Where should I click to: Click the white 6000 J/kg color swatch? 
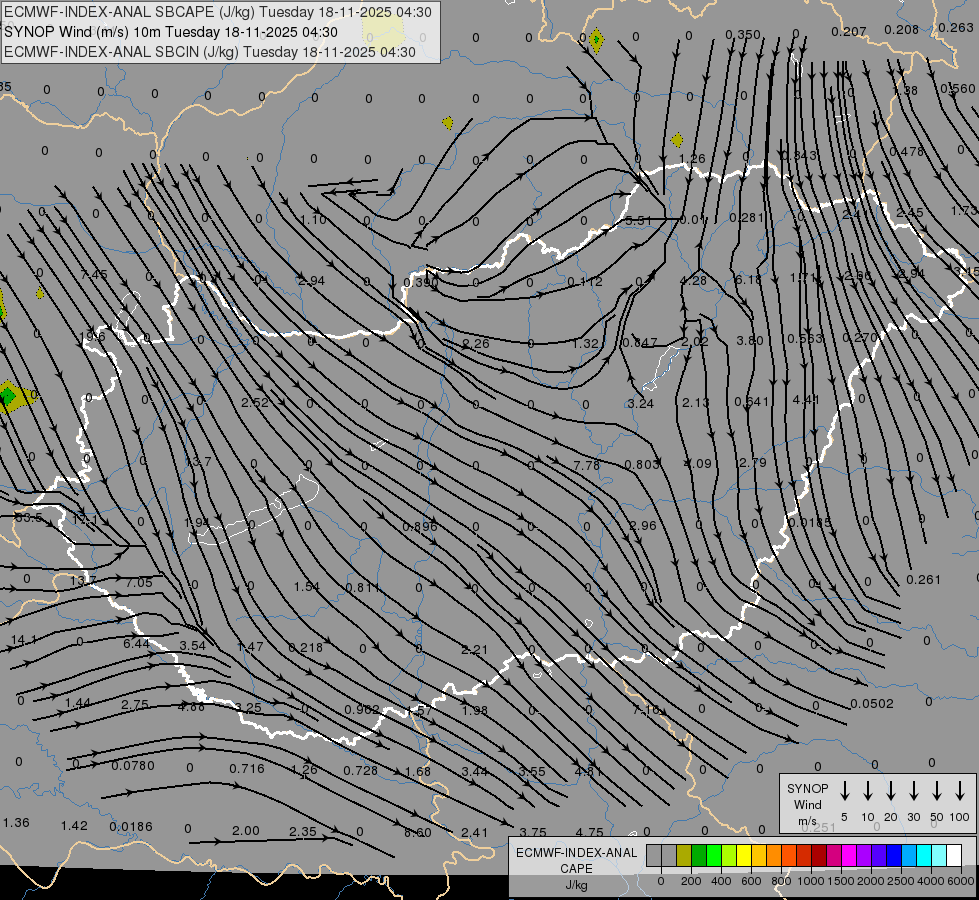(x=953, y=855)
